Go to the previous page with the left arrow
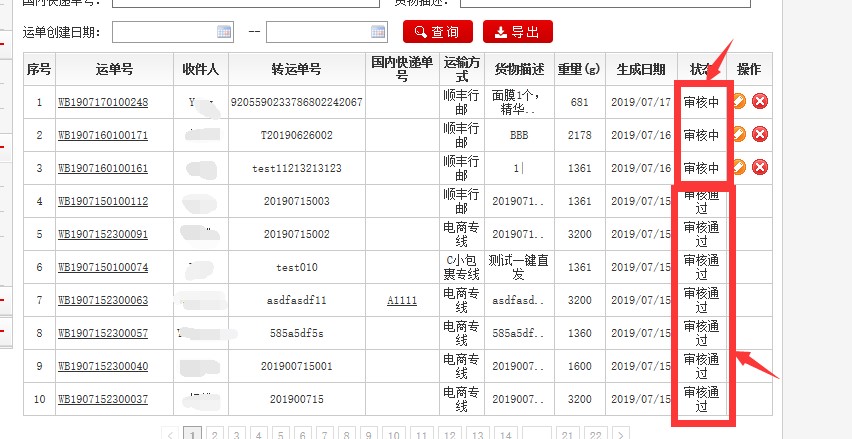 [x=170, y=435]
